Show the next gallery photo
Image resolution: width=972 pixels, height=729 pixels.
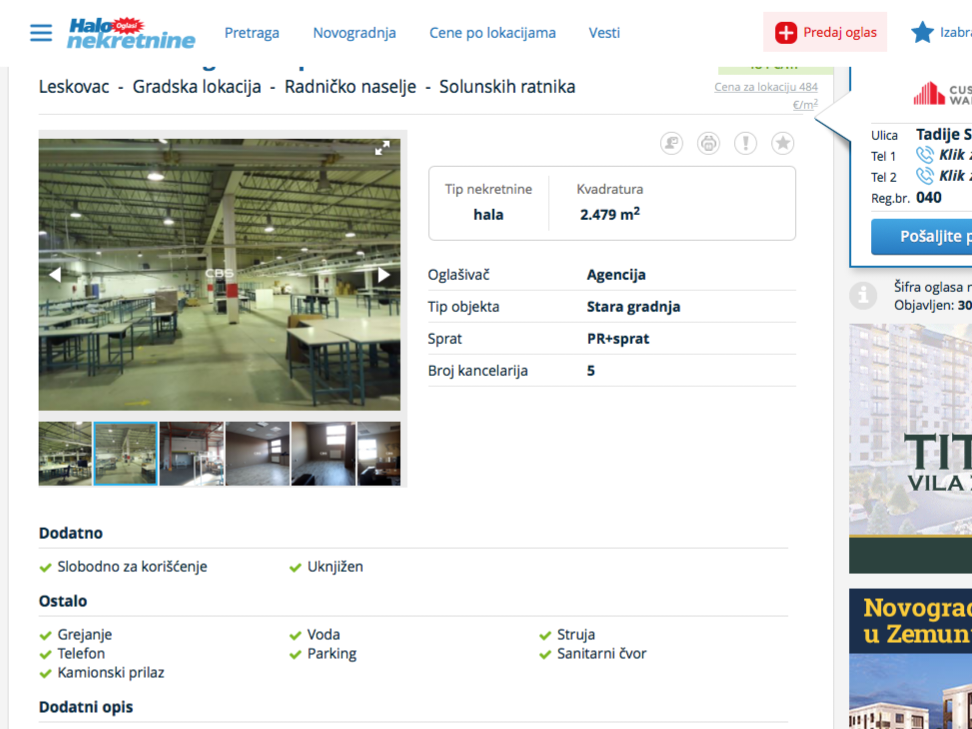click(x=384, y=275)
